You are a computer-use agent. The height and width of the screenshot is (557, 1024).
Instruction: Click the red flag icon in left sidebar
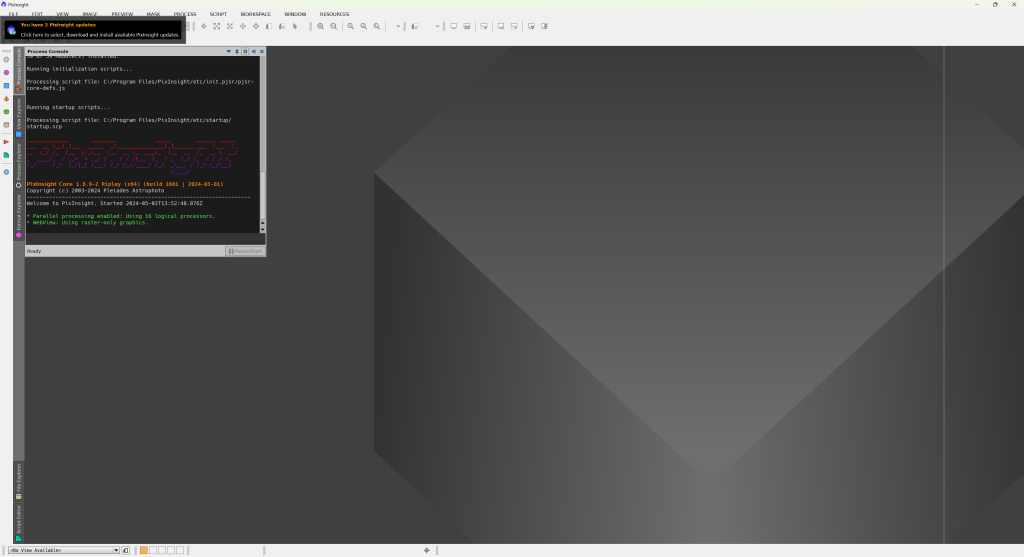pyautogui.click(x=6, y=142)
